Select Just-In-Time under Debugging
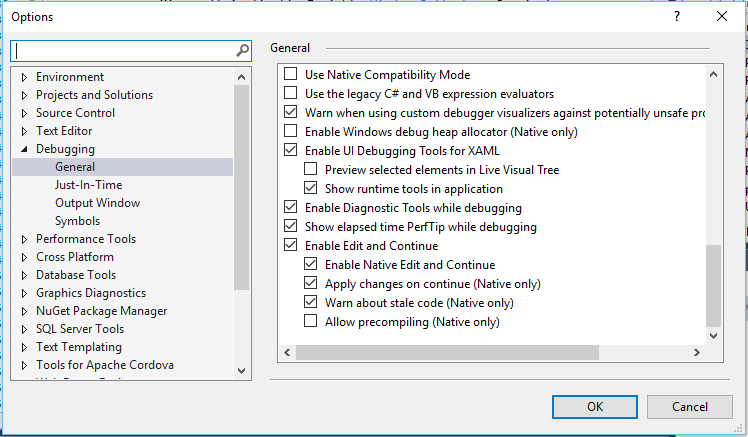 tap(87, 185)
